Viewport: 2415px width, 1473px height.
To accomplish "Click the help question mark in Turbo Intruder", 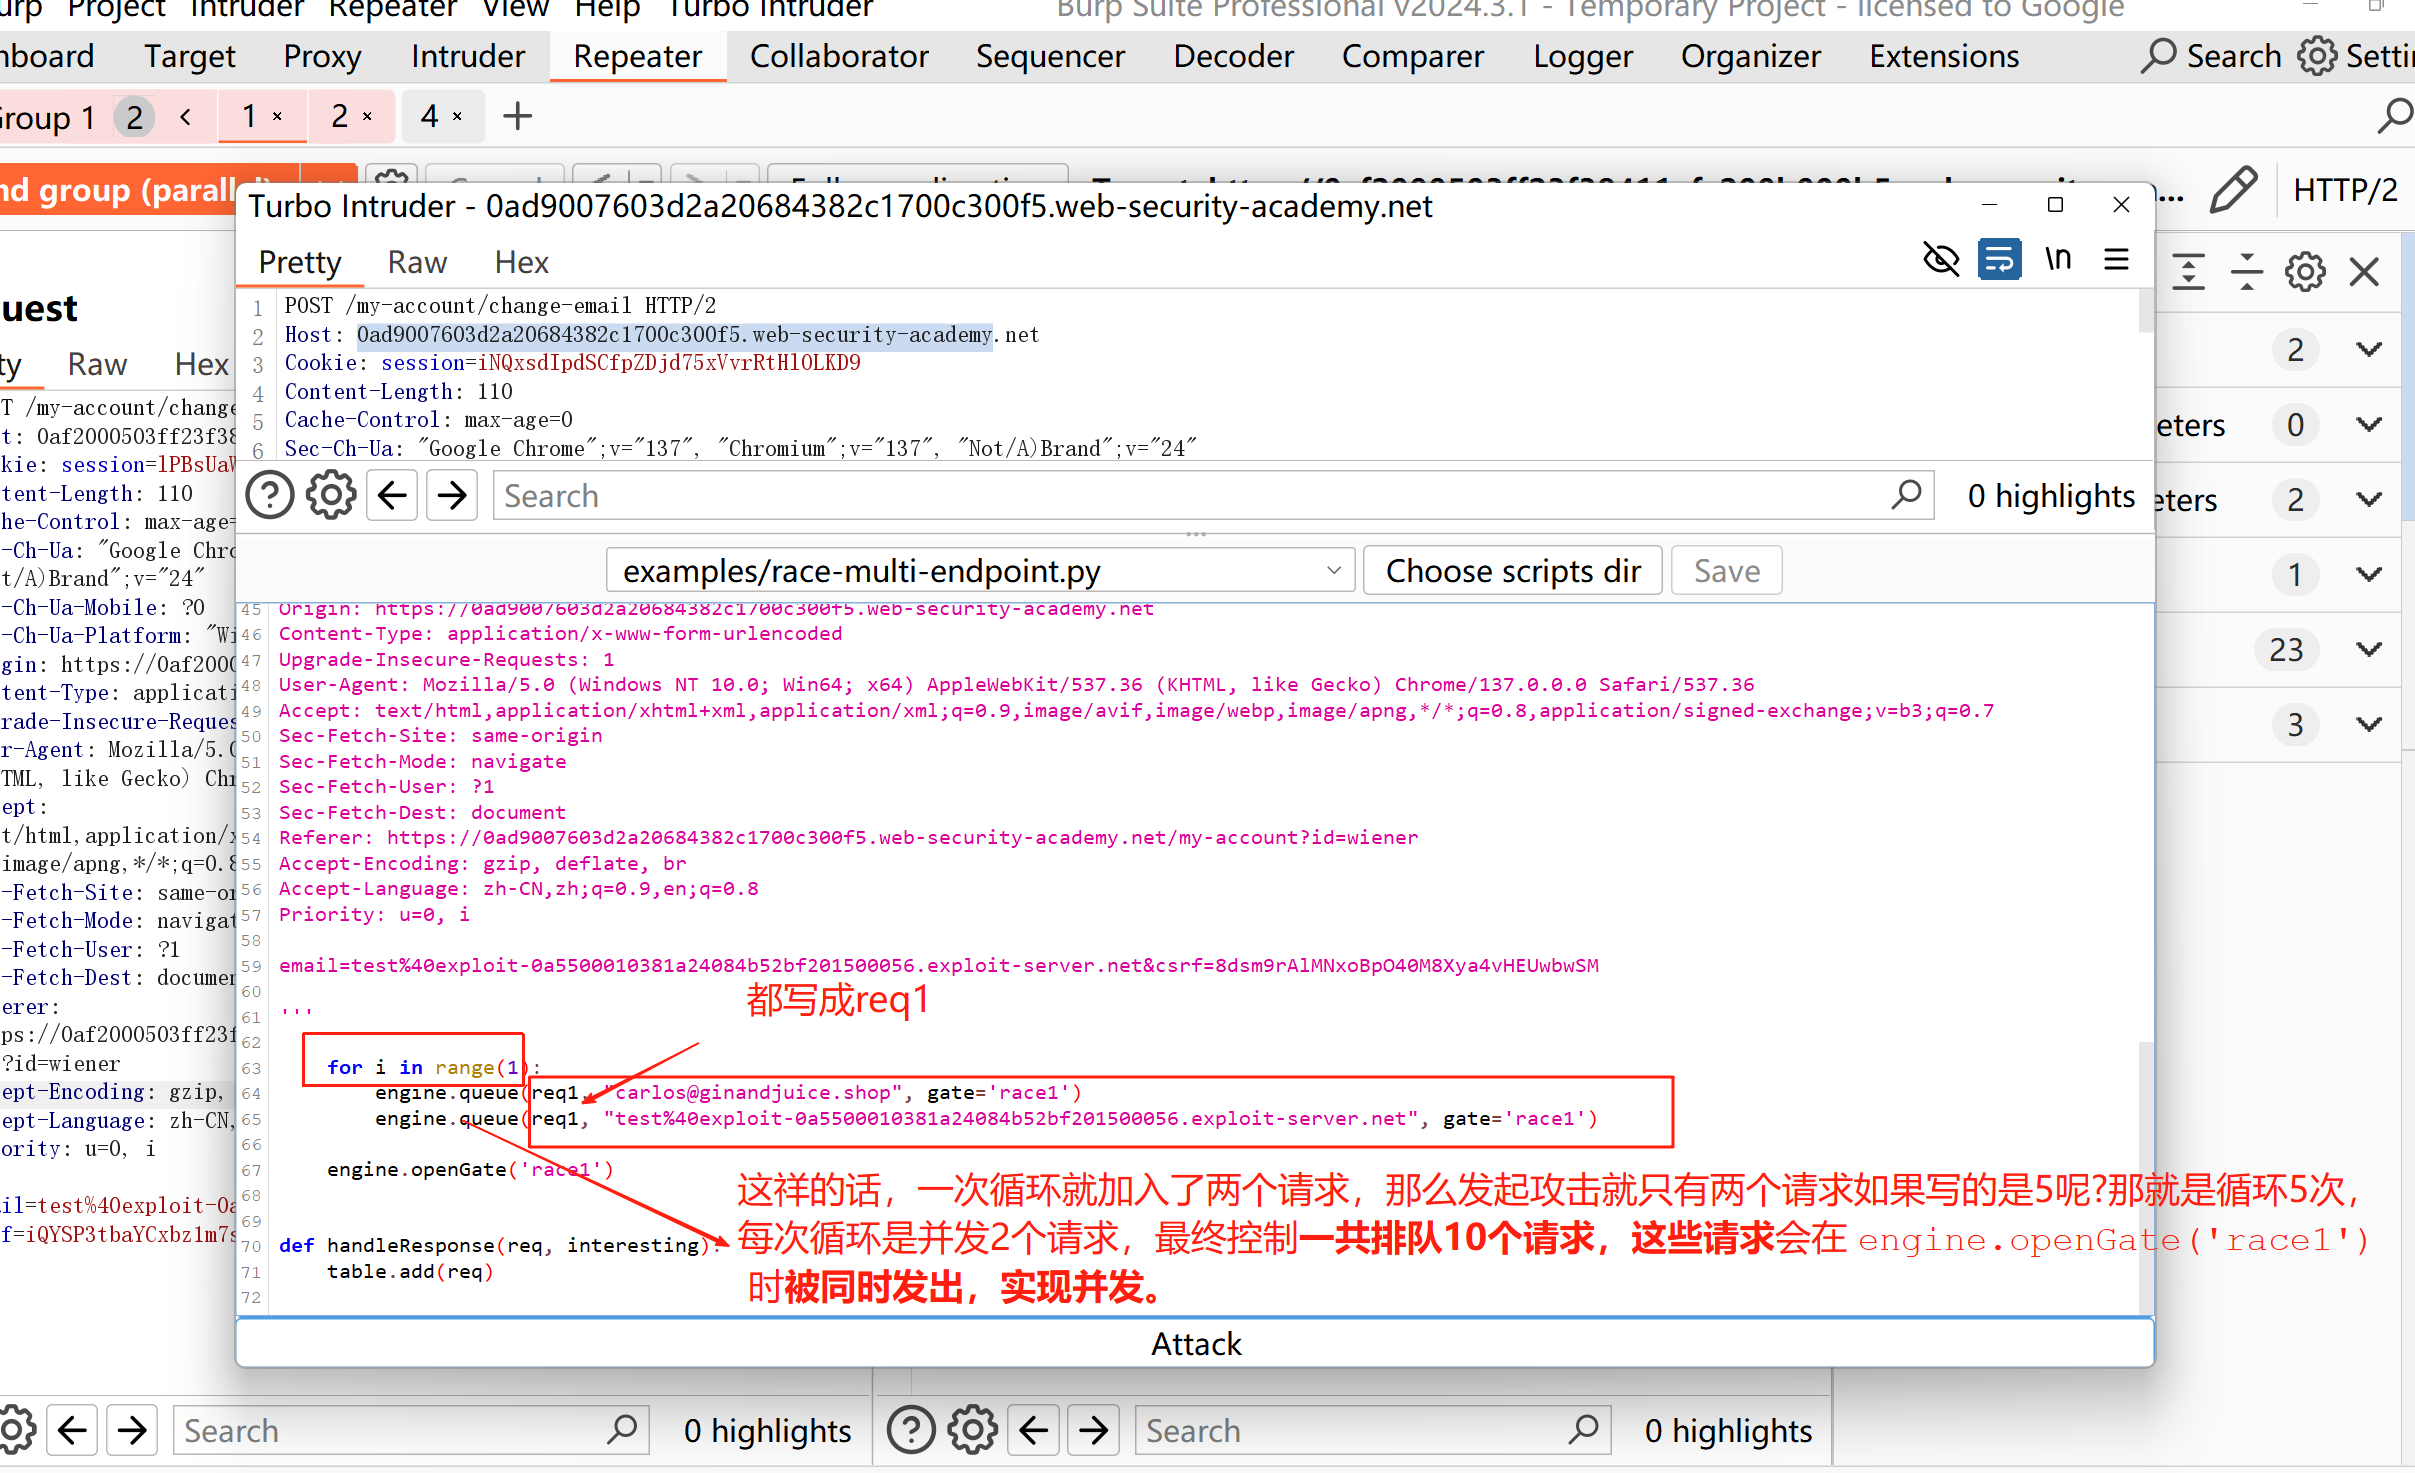I will click(x=269, y=496).
